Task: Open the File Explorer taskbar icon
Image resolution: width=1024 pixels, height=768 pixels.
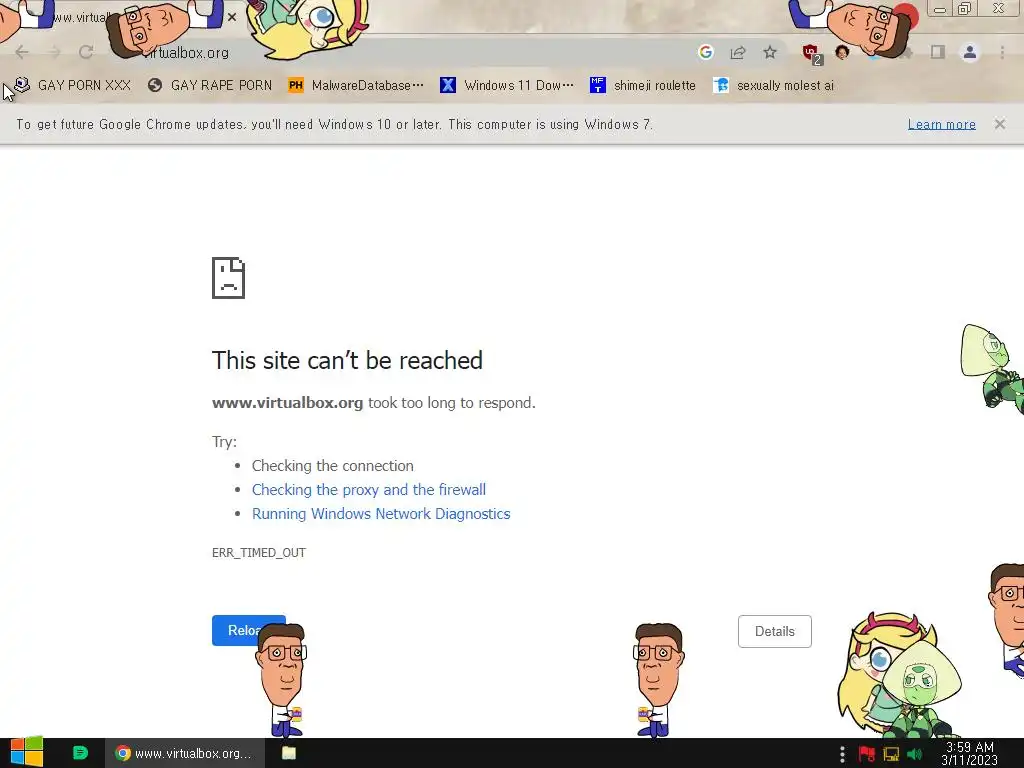Action: (x=289, y=753)
